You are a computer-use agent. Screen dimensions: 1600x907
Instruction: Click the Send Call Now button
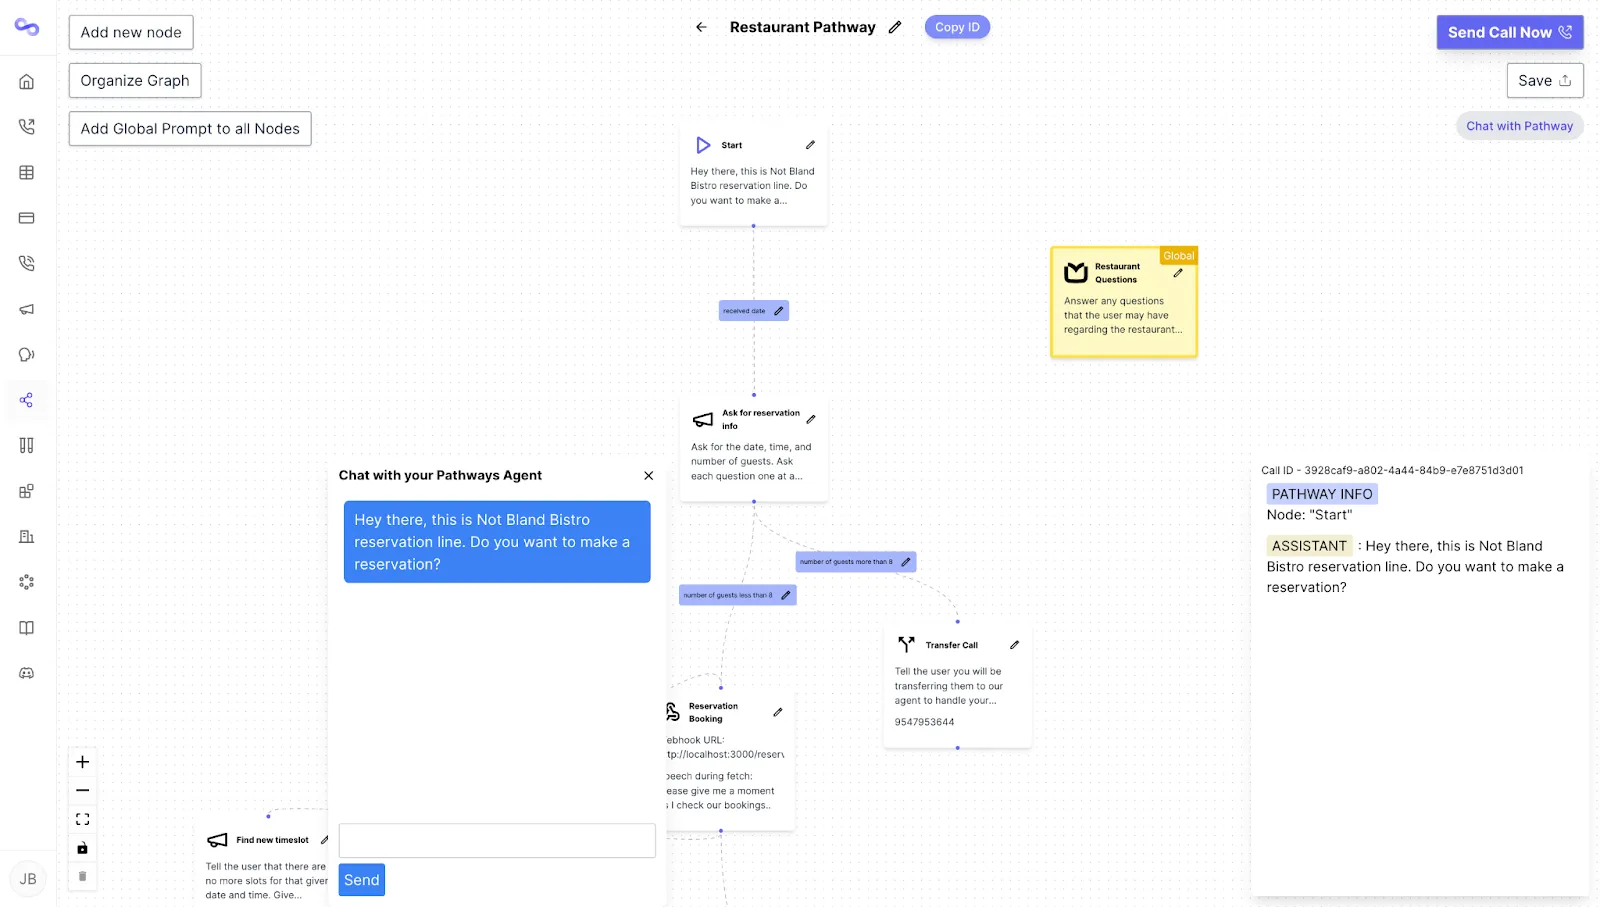click(1509, 32)
